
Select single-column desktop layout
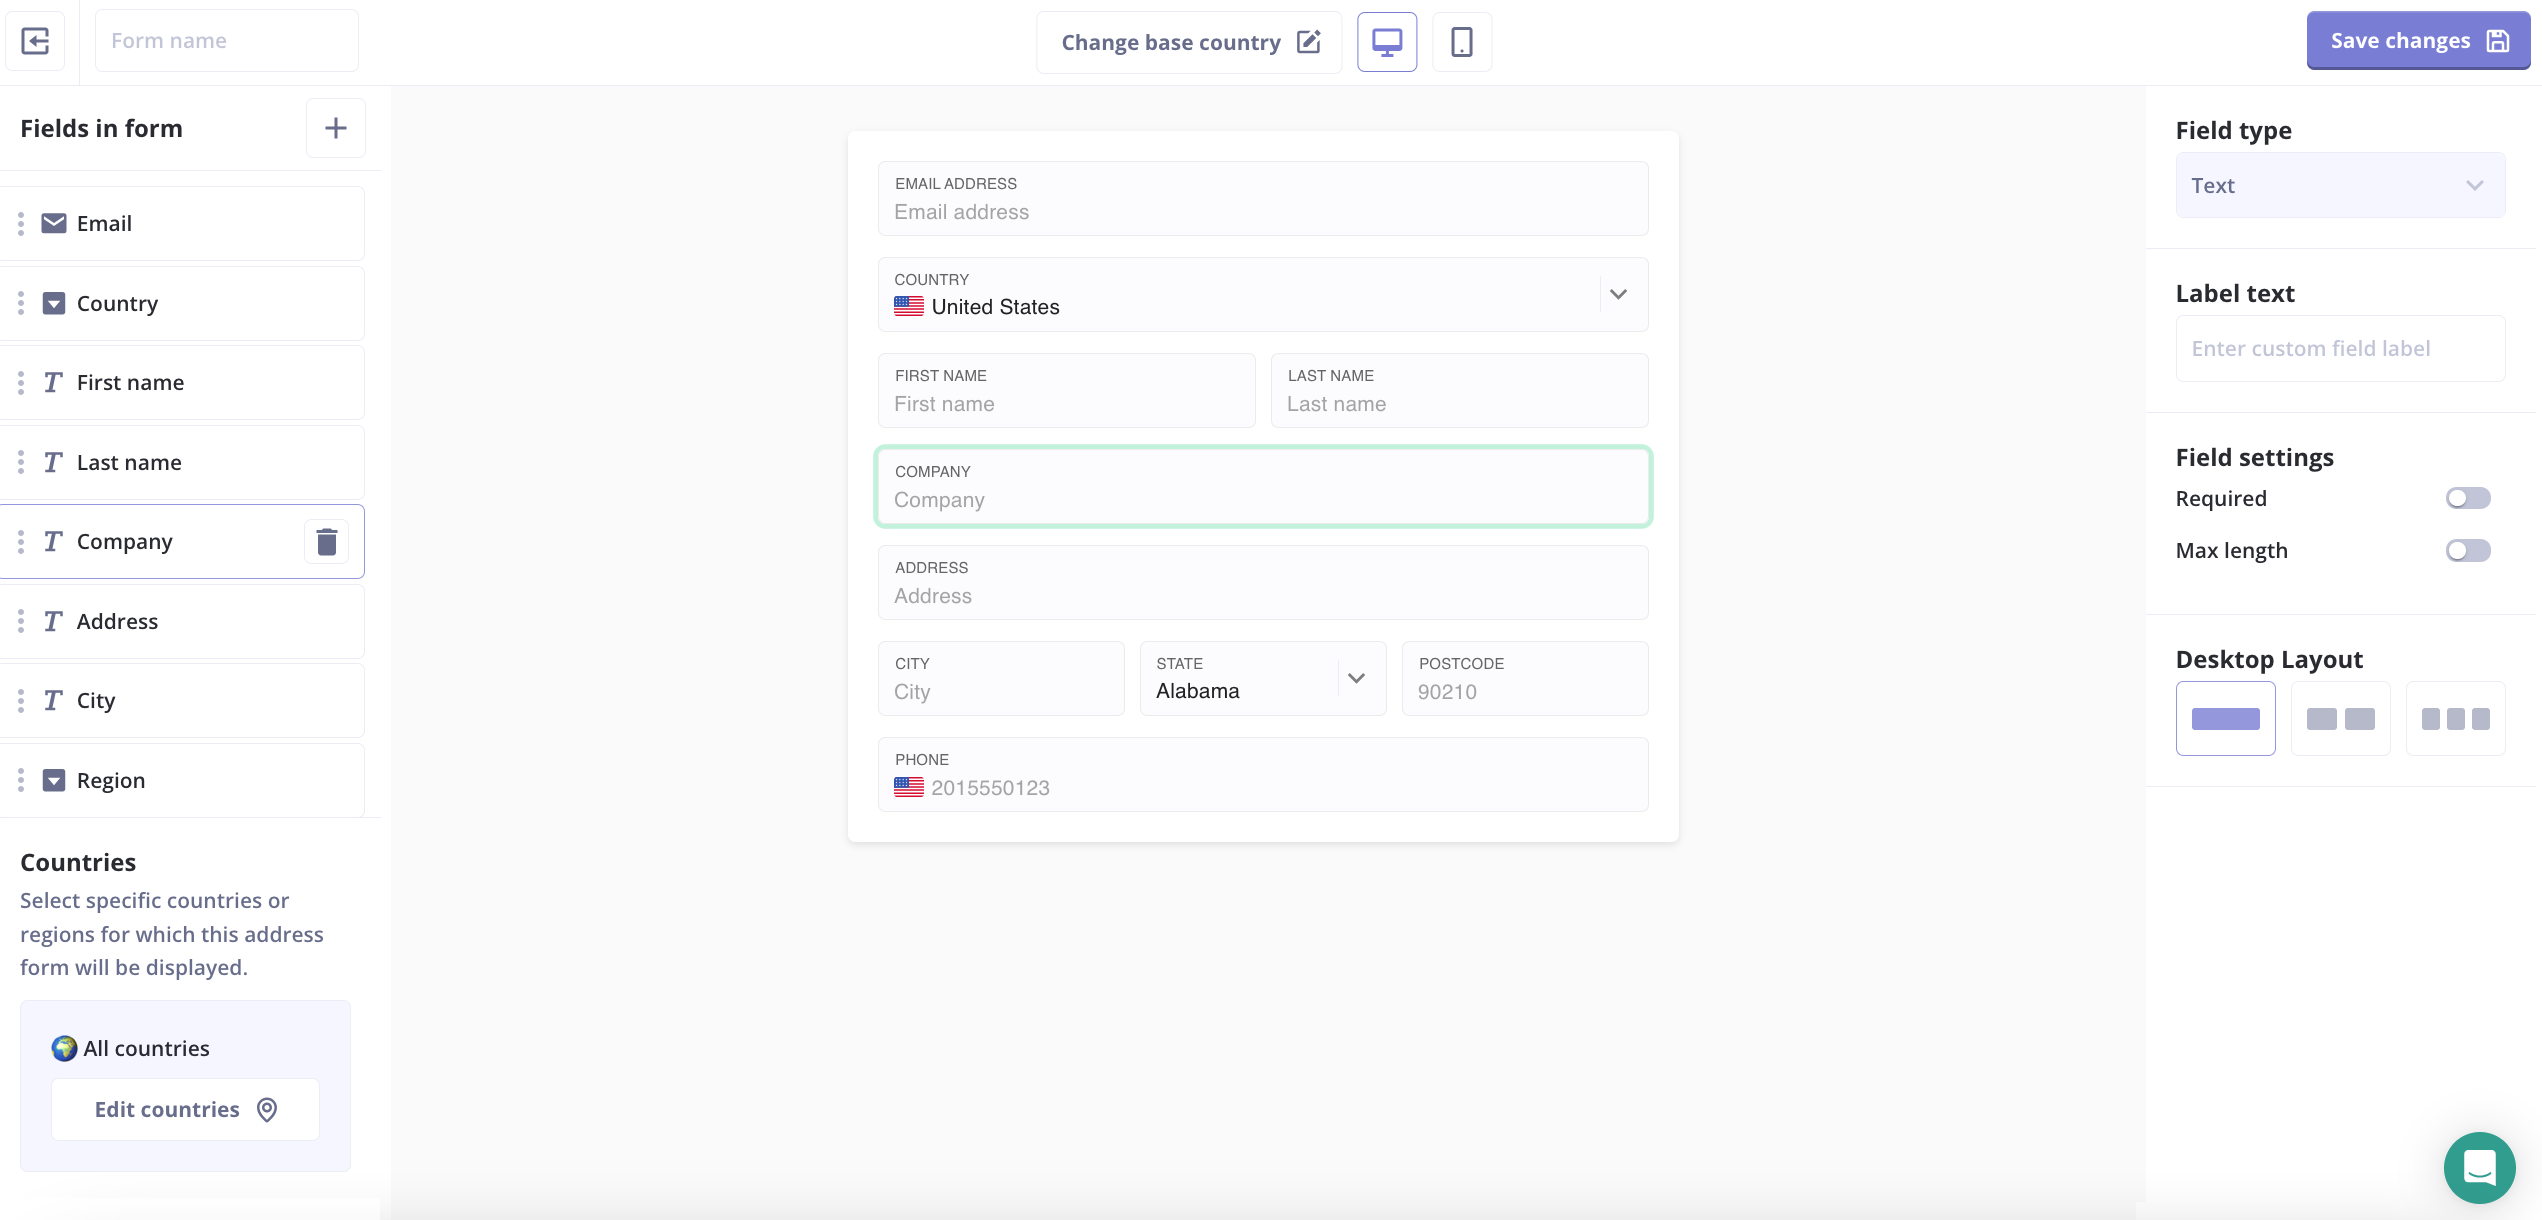[2225, 718]
